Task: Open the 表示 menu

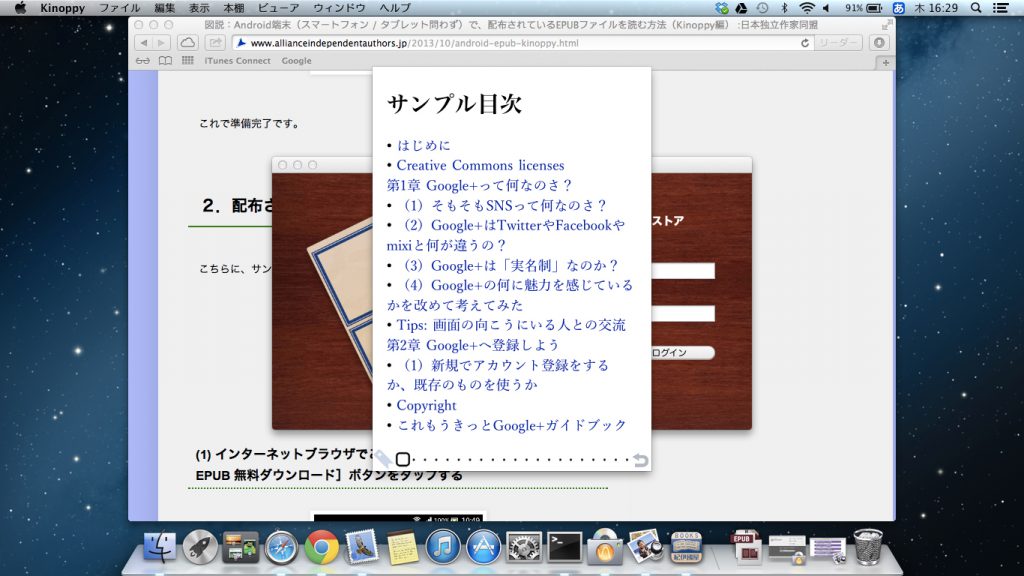Action: pyautogui.click(x=199, y=8)
